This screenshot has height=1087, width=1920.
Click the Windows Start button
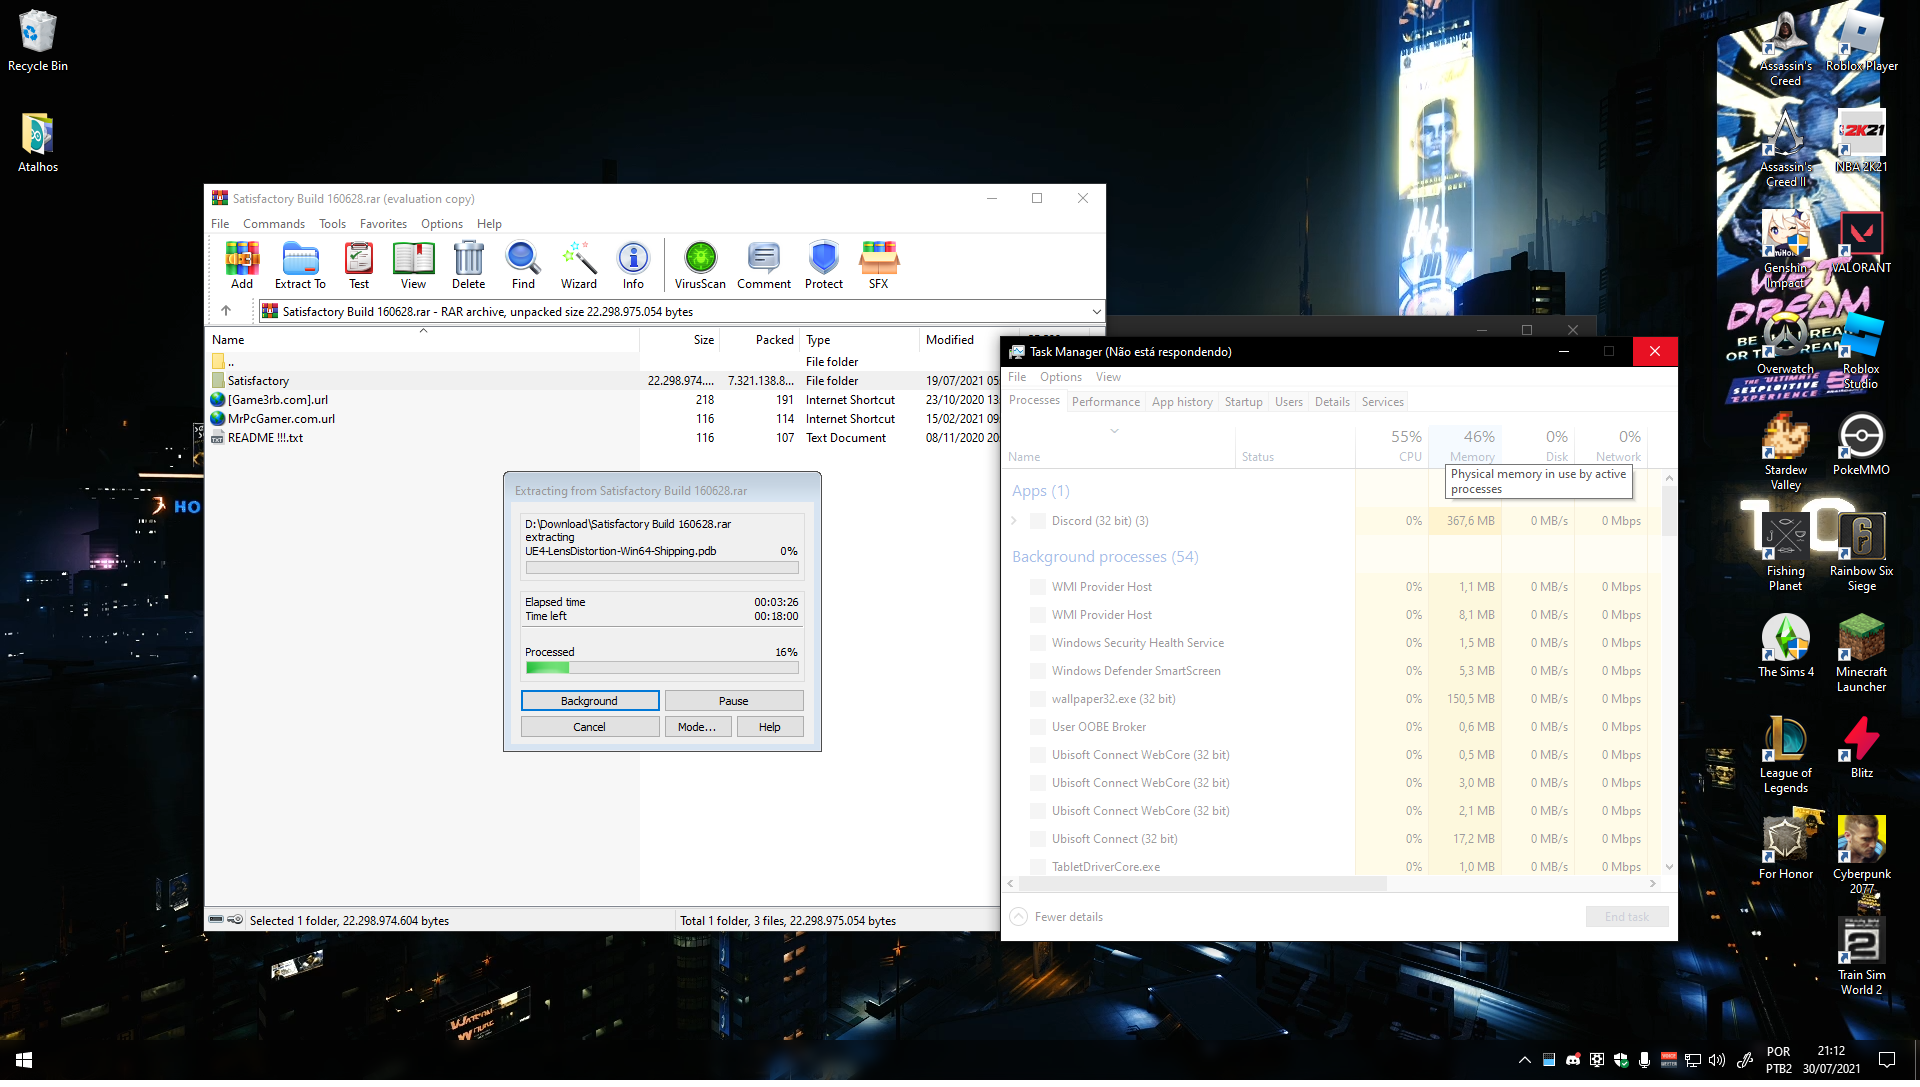[24, 1060]
